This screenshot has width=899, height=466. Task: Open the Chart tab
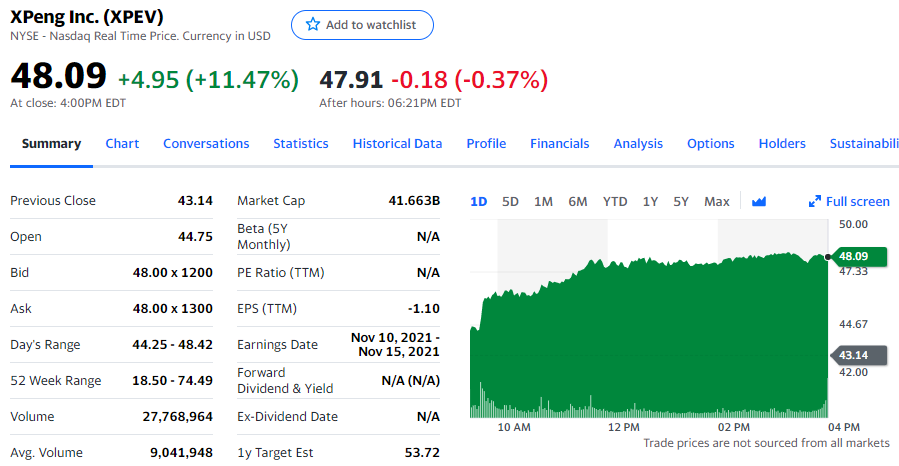[122, 143]
